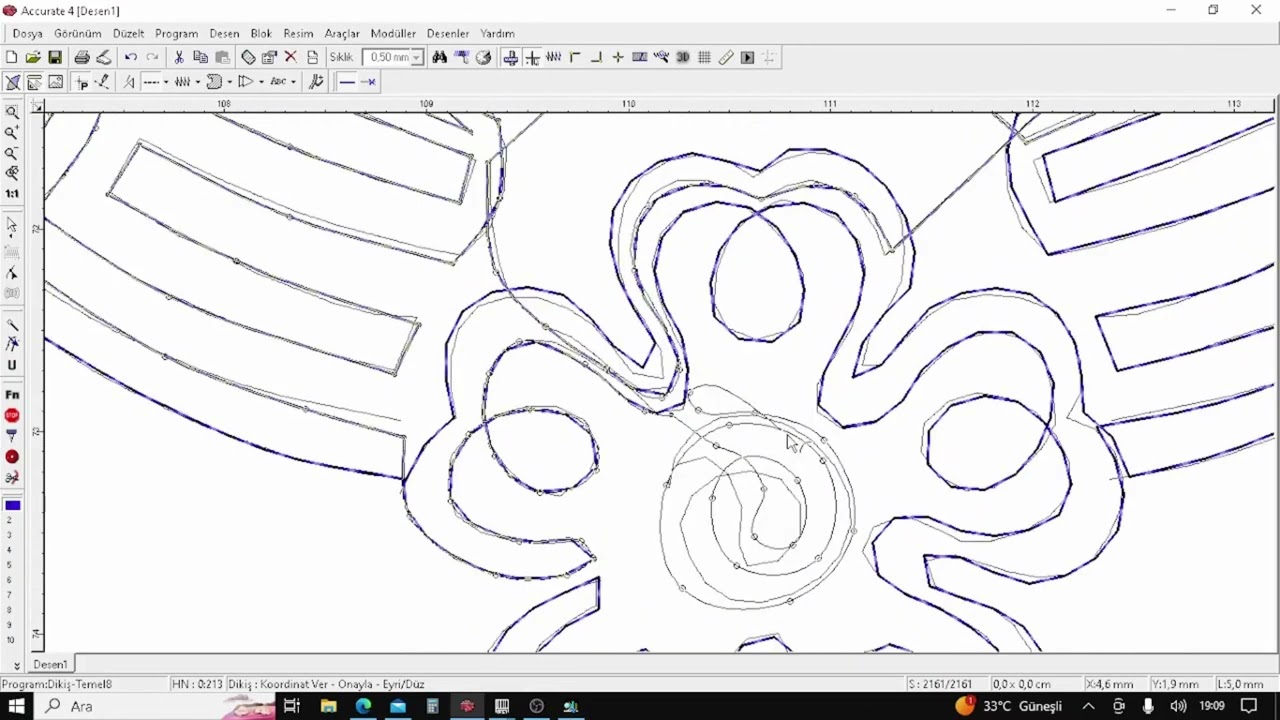Open File Explorer from the taskbar

click(x=328, y=706)
